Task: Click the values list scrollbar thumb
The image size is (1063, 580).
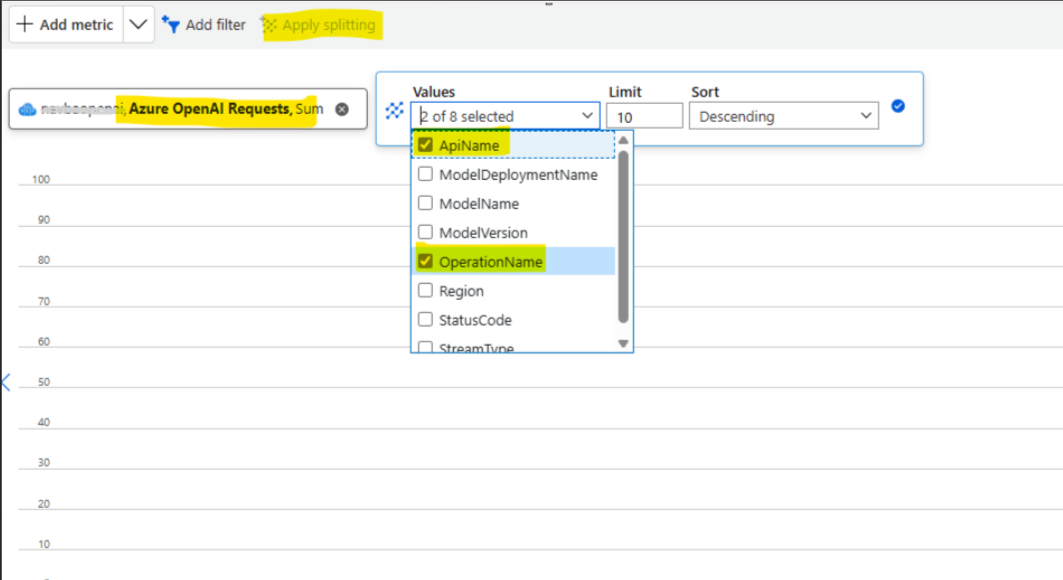Action: click(623, 236)
